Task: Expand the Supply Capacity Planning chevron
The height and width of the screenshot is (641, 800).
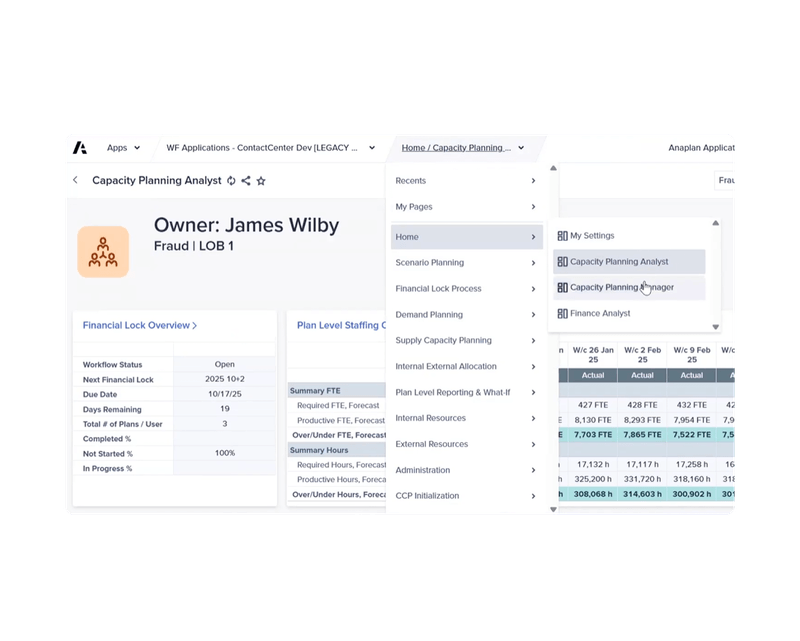Action: 533,340
